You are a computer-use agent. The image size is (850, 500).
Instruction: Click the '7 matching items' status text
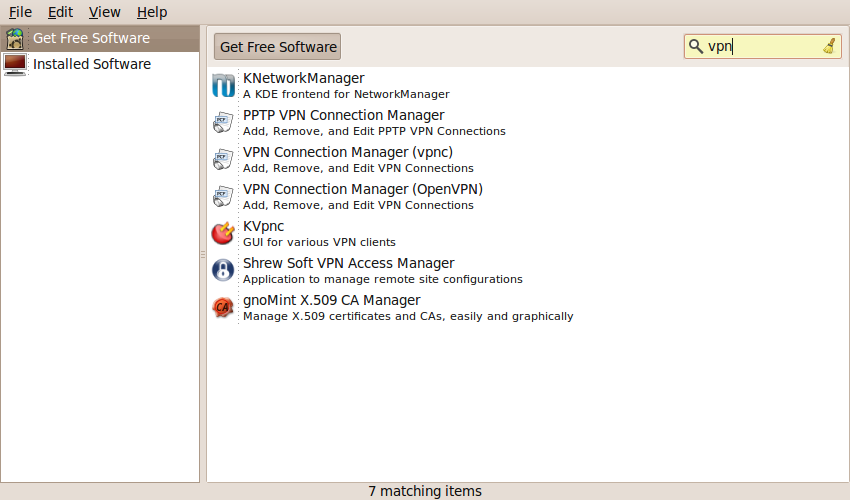(x=425, y=491)
